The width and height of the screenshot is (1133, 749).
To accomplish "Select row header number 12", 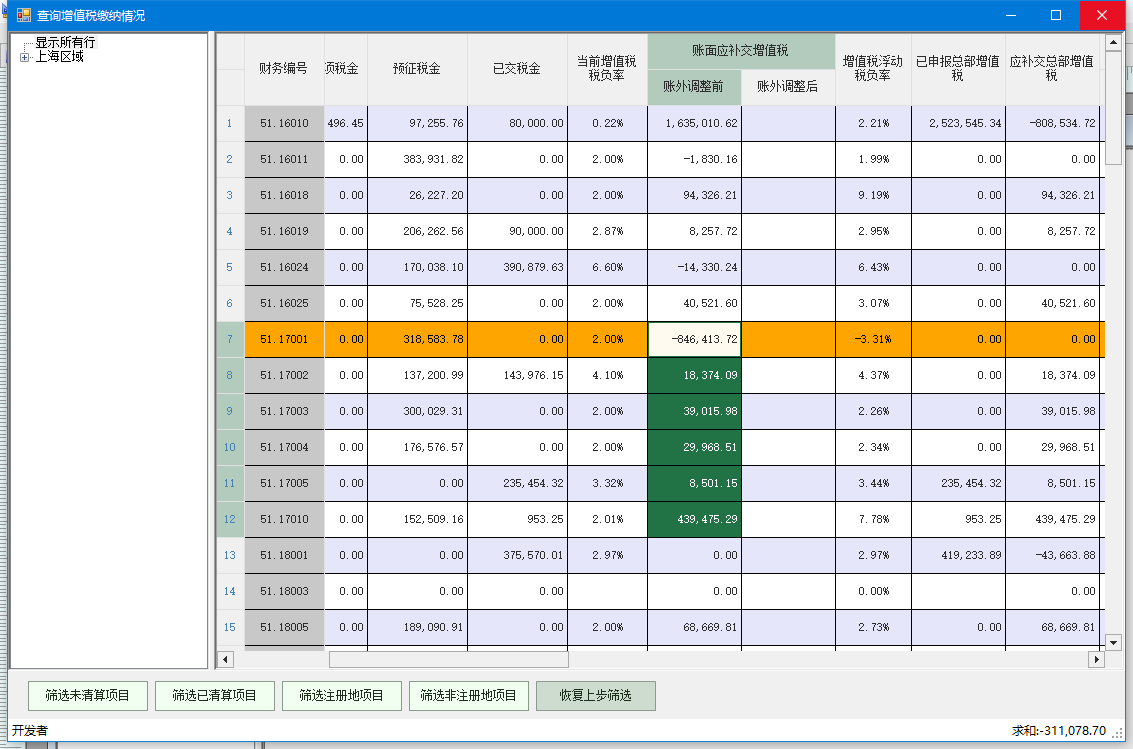I will [x=230, y=519].
